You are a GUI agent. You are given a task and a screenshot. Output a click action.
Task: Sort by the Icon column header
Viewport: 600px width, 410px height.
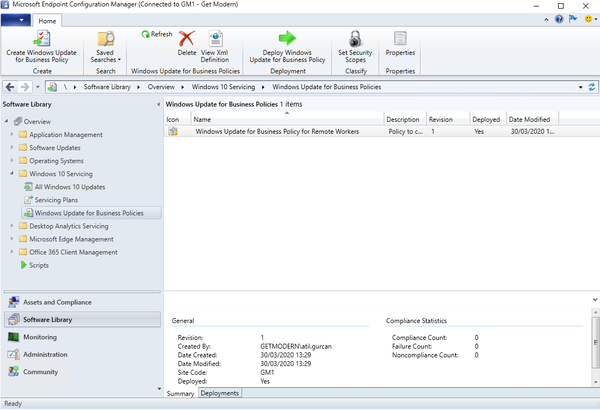click(x=178, y=119)
